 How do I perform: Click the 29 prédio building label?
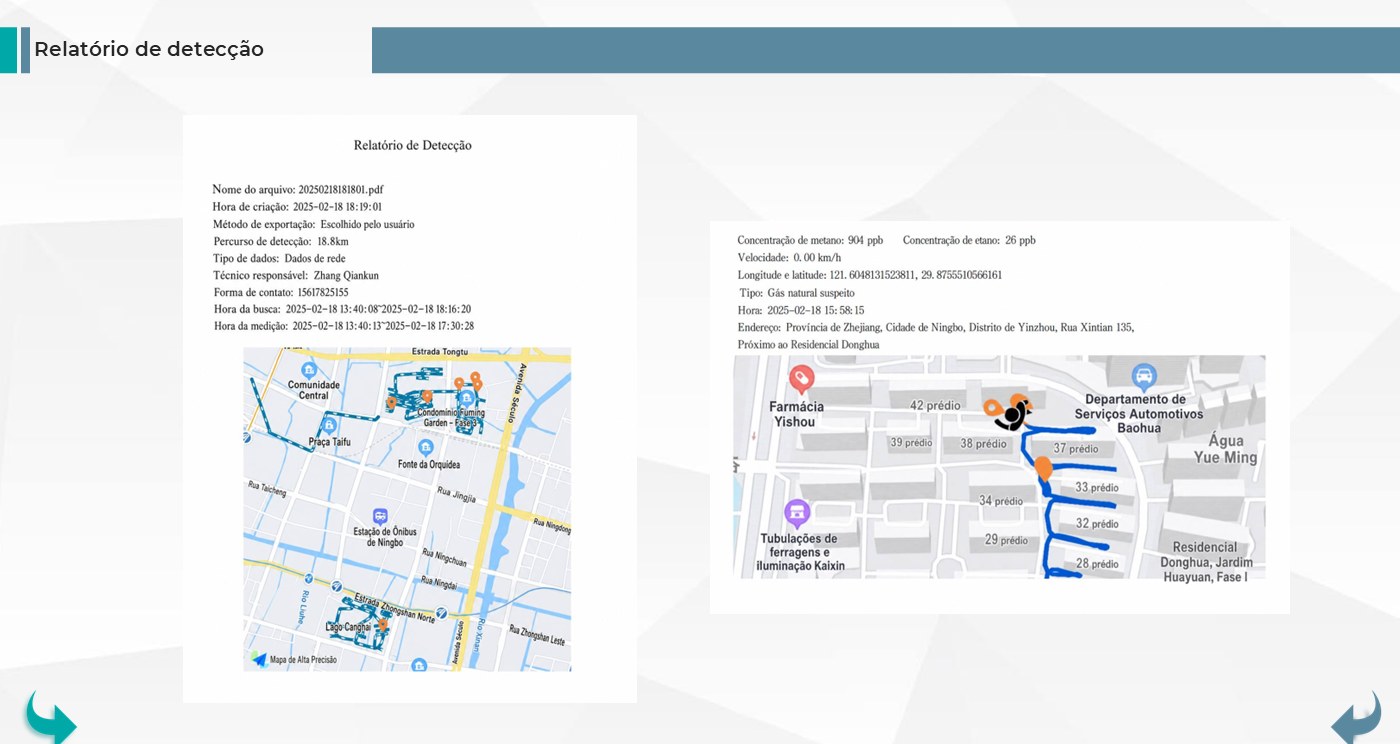(1006, 539)
